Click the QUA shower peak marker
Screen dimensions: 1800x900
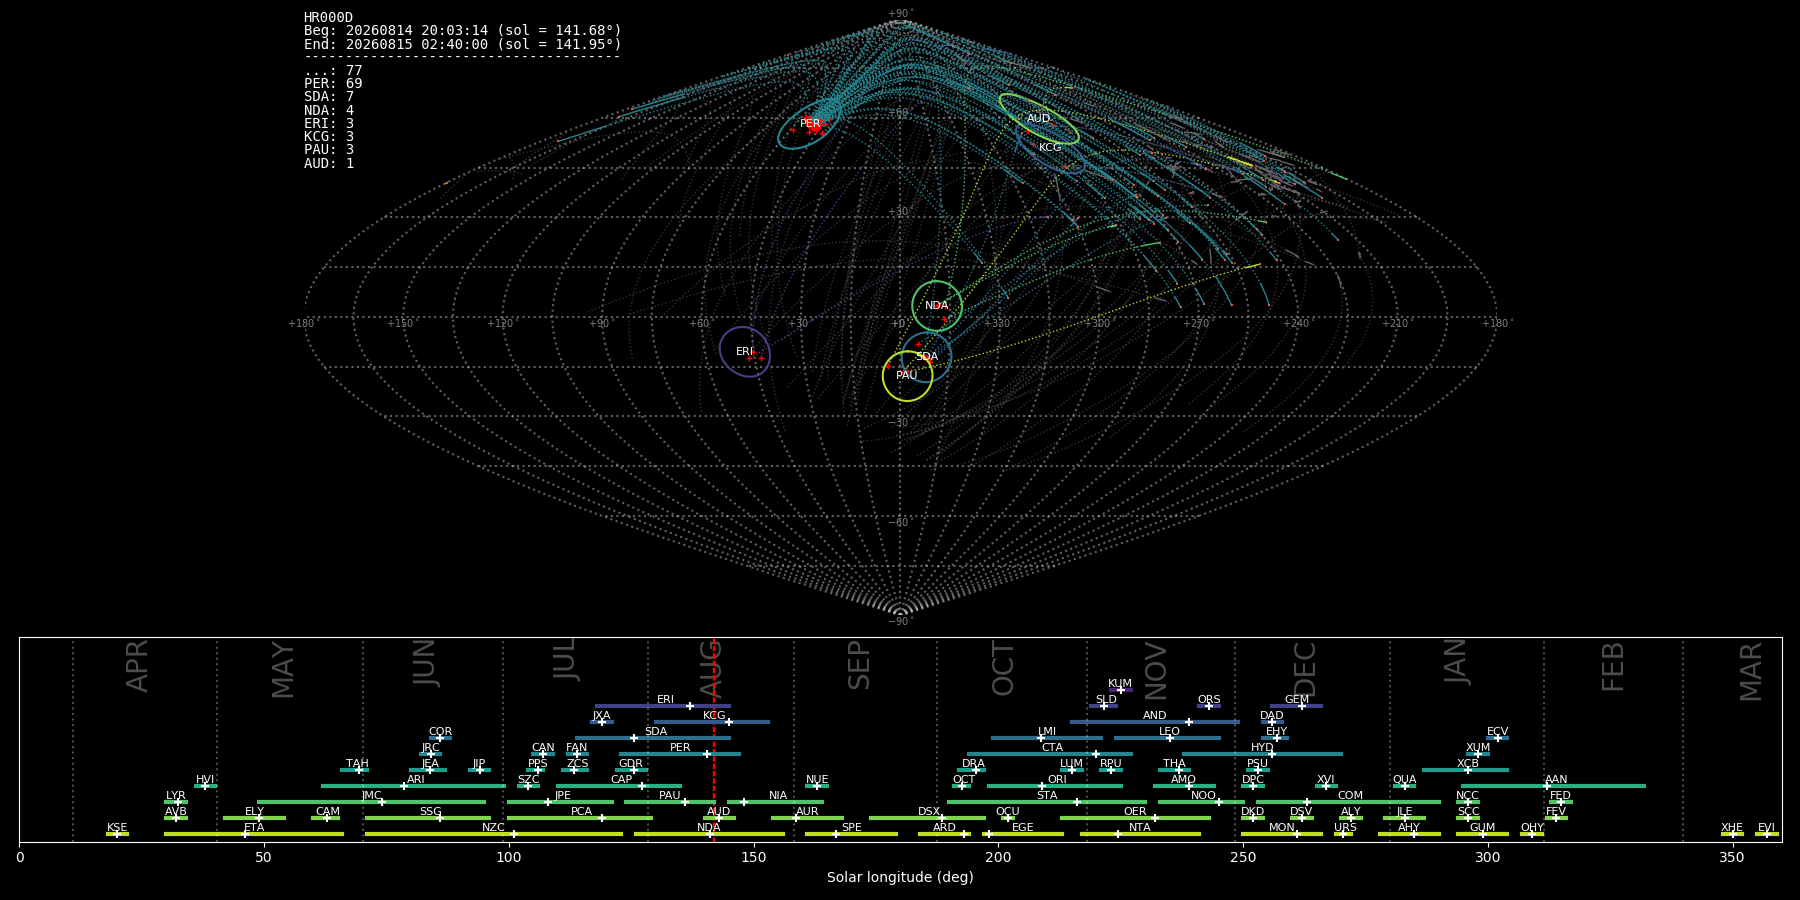point(1404,786)
